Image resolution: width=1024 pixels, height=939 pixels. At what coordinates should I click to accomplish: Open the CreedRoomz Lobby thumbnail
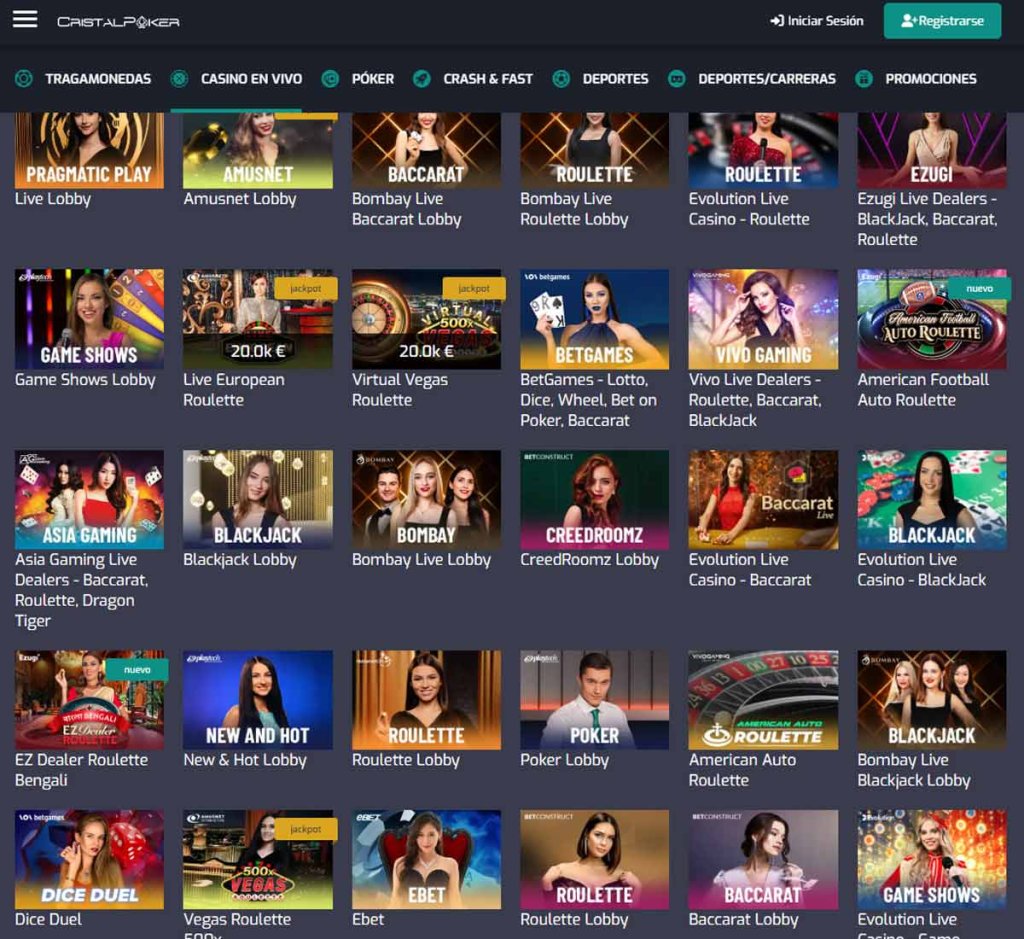tap(594, 499)
